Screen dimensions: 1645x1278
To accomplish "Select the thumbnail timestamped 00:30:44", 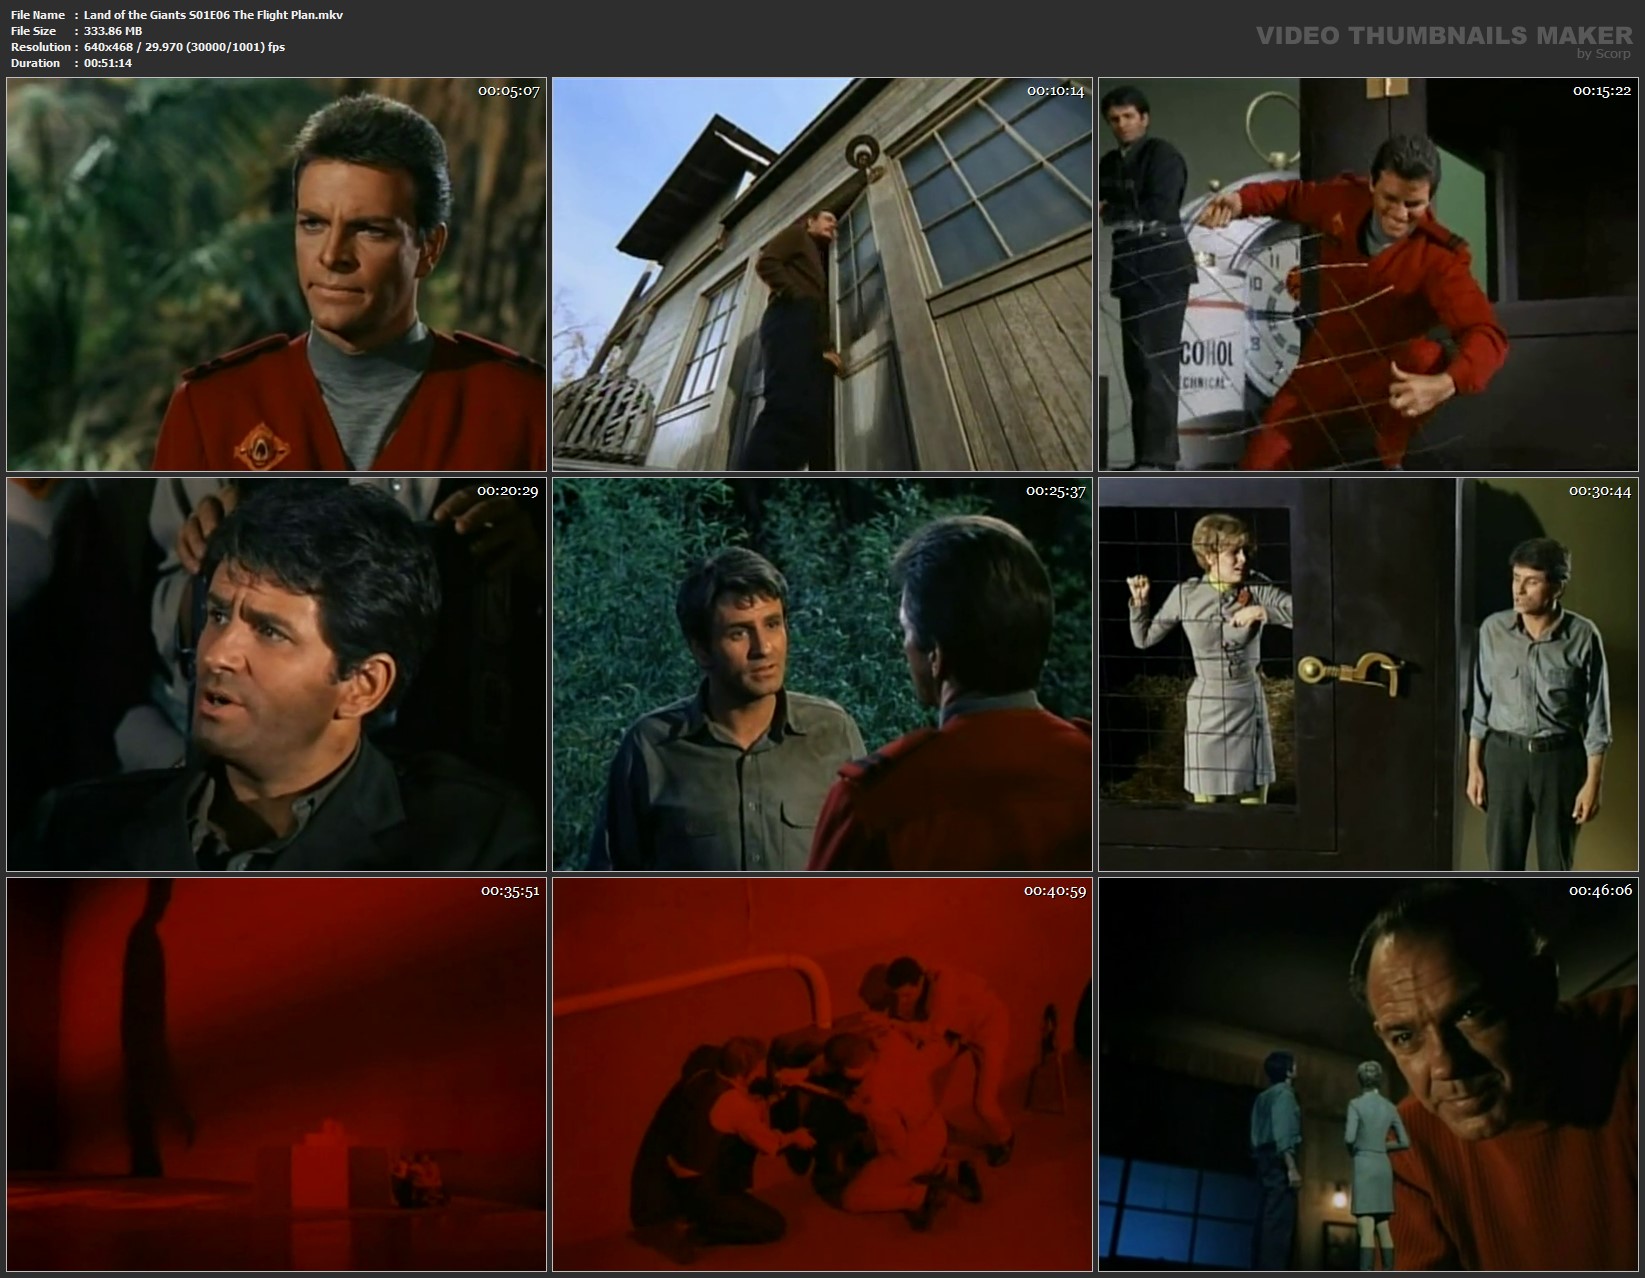I will (x=1368, y=674).
